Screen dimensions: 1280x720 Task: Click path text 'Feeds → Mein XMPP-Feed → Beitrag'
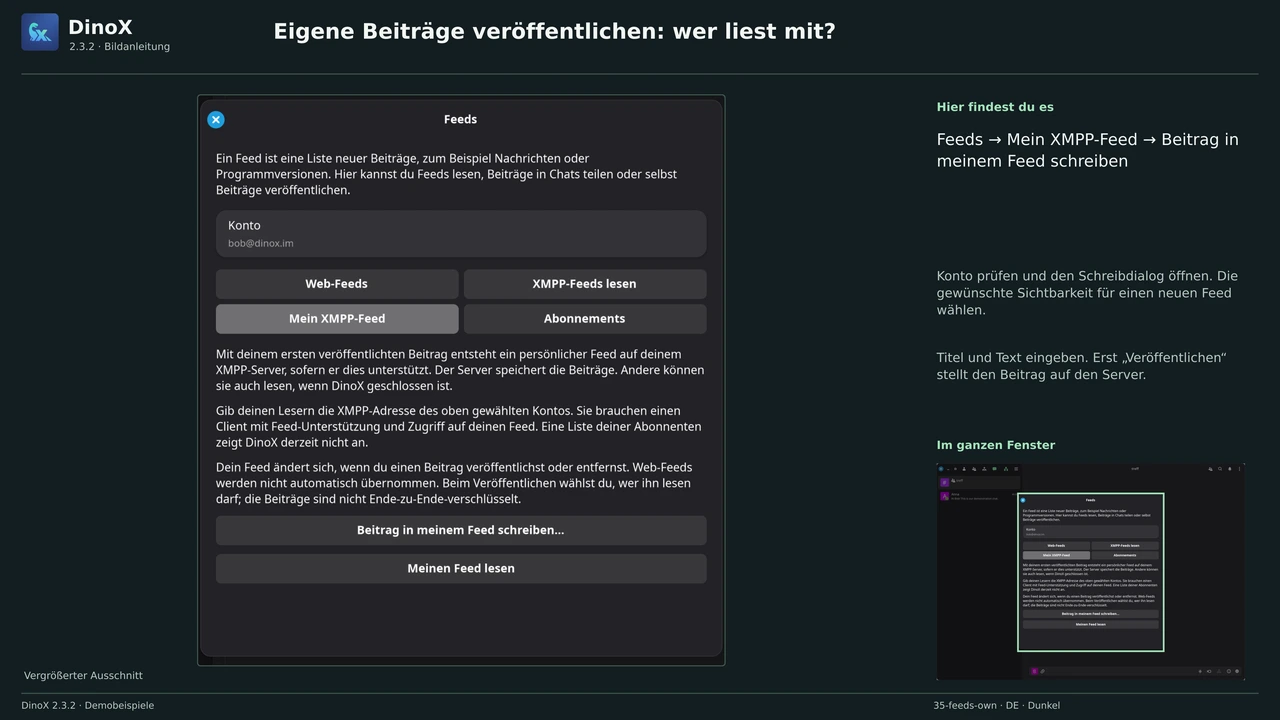pyautogui.click(x=1088, y=150)
